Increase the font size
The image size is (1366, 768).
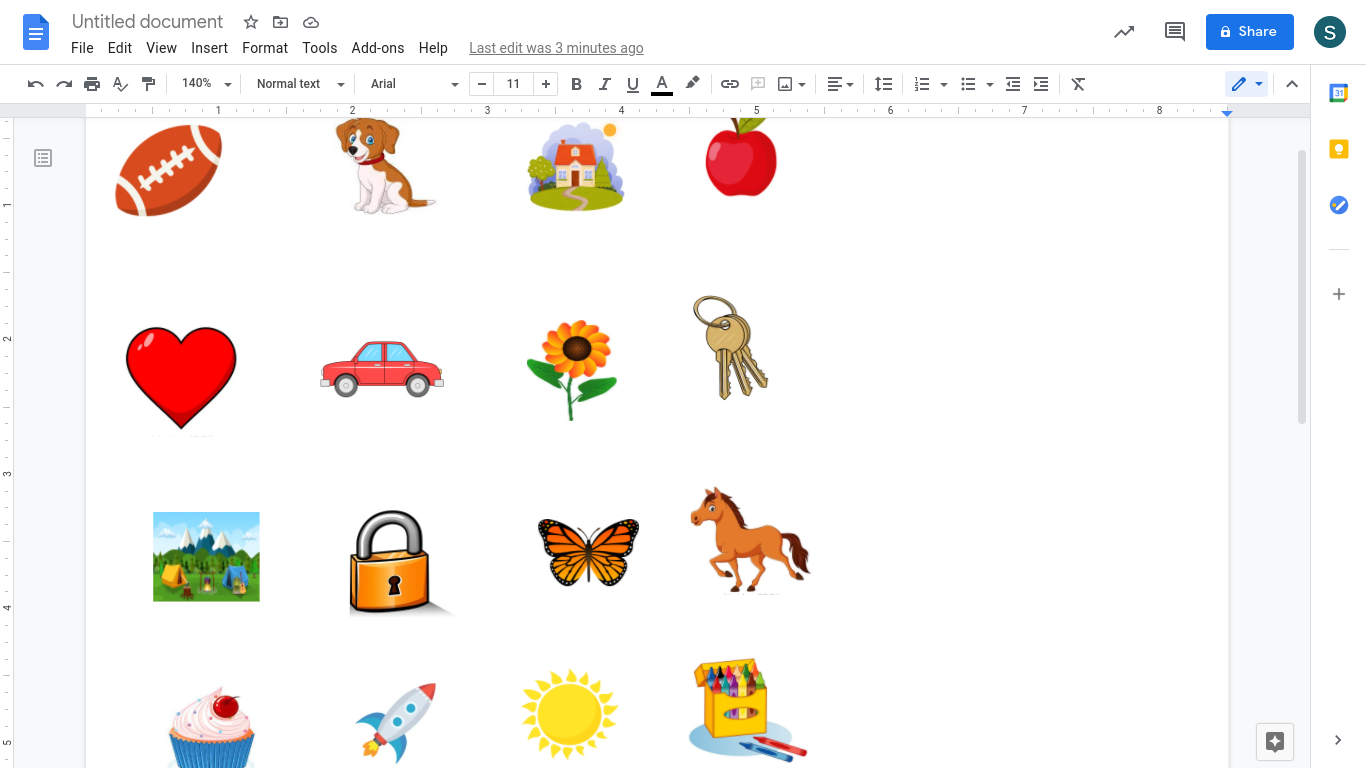pyautogui.click(x=546, y=84)
